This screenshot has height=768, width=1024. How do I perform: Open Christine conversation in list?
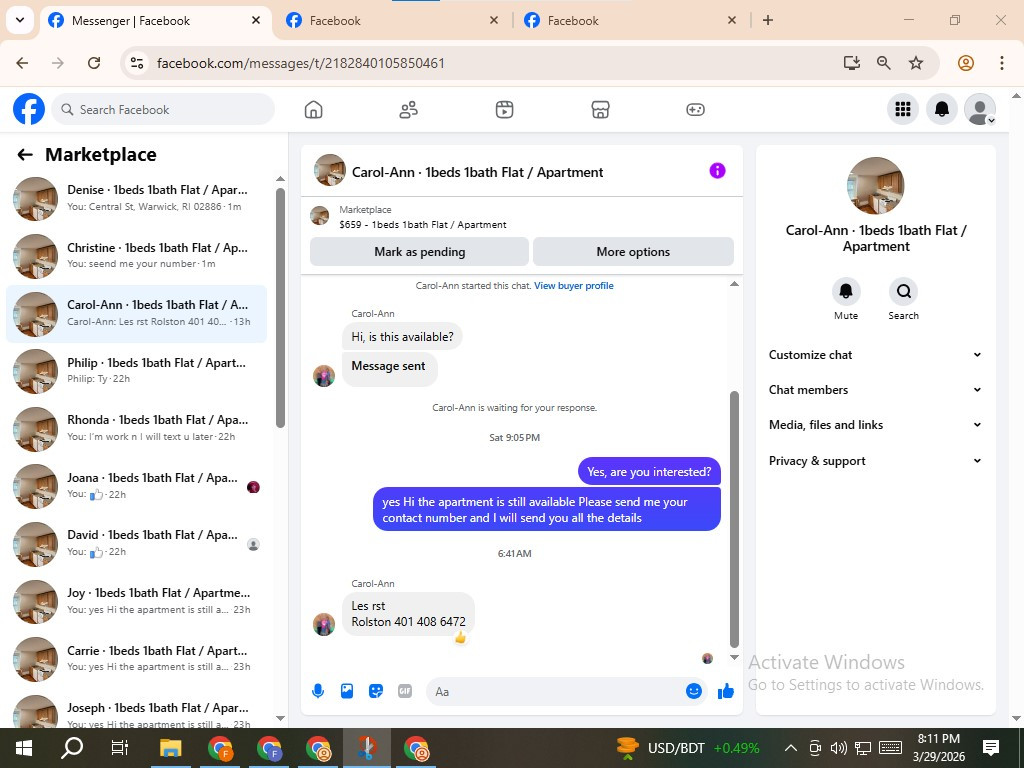click(136, 256)
